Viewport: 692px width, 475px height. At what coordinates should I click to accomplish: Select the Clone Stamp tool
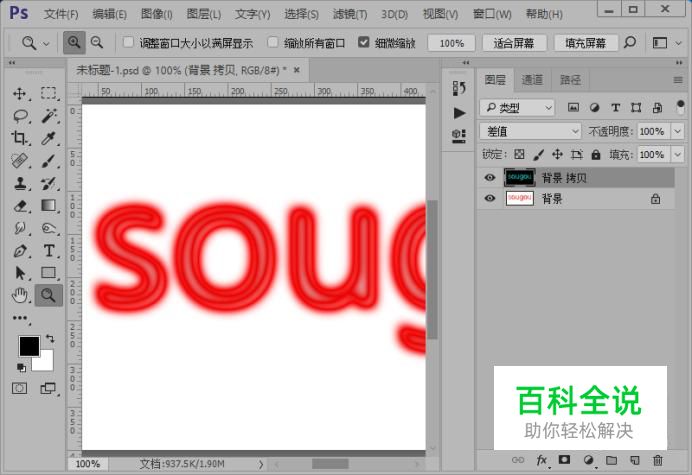click(19, 183)
